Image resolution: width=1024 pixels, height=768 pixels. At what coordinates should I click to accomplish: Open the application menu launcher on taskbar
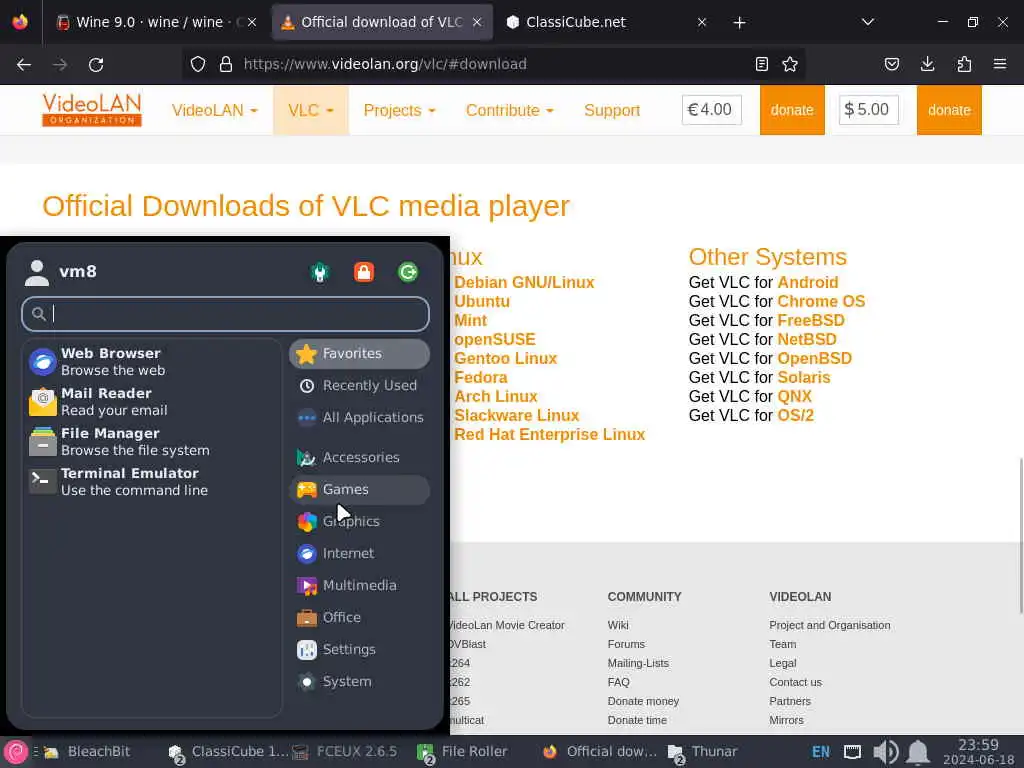[16, 752]
